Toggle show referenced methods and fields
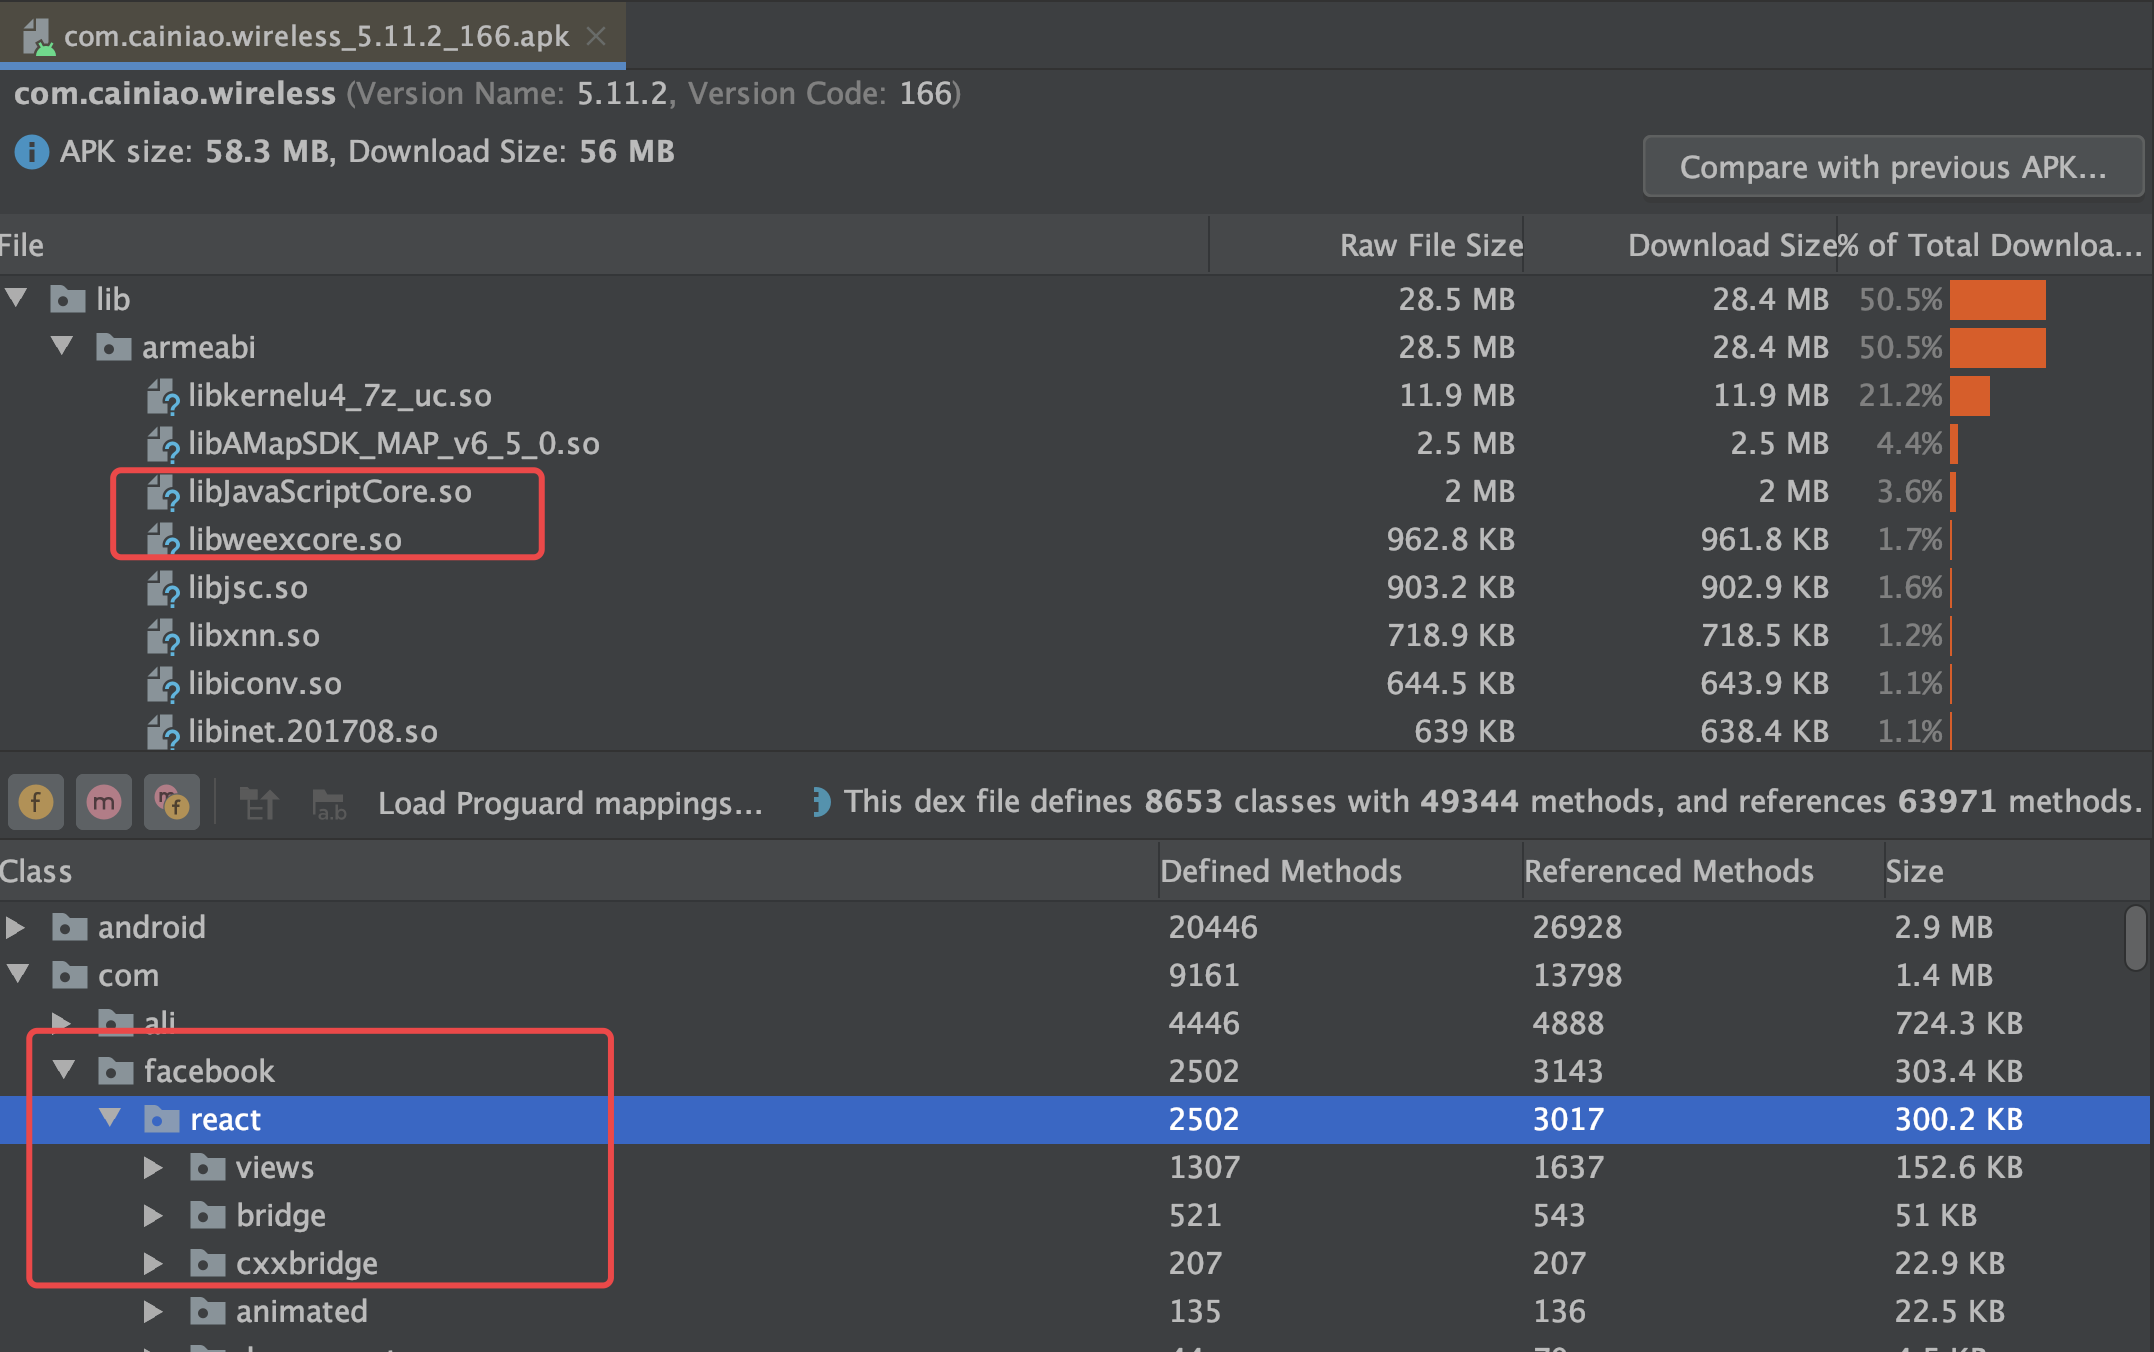The width and height of the screenshot is (2154, 1352). point(172,802)
